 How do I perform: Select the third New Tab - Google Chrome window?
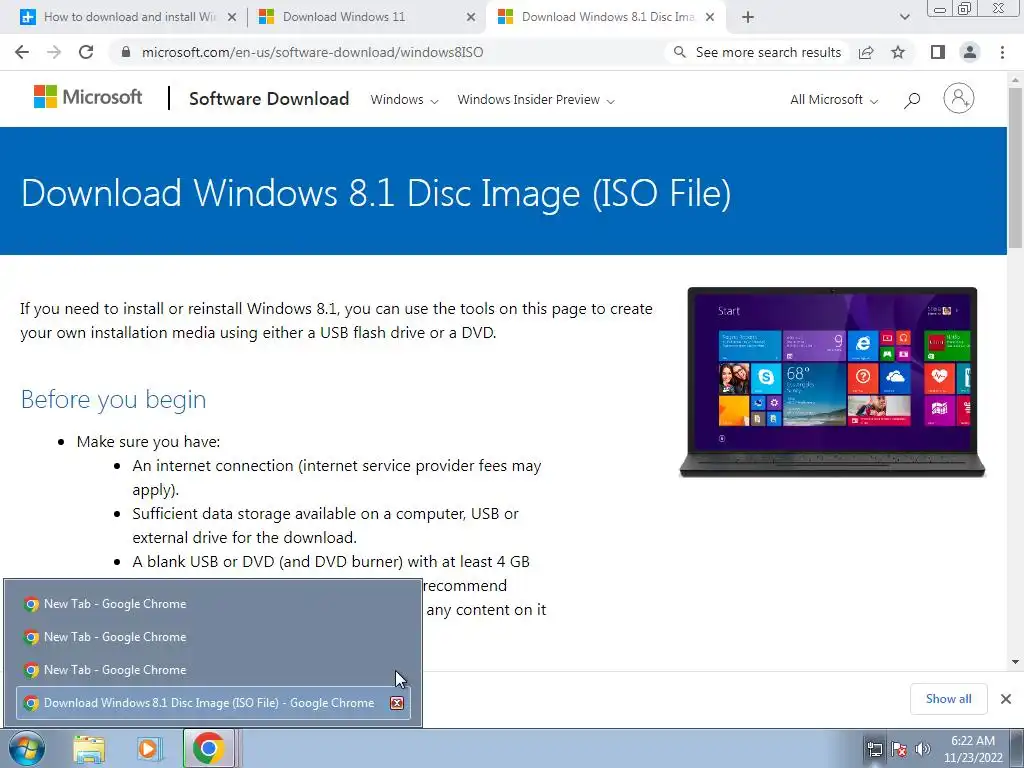(213, 669)
